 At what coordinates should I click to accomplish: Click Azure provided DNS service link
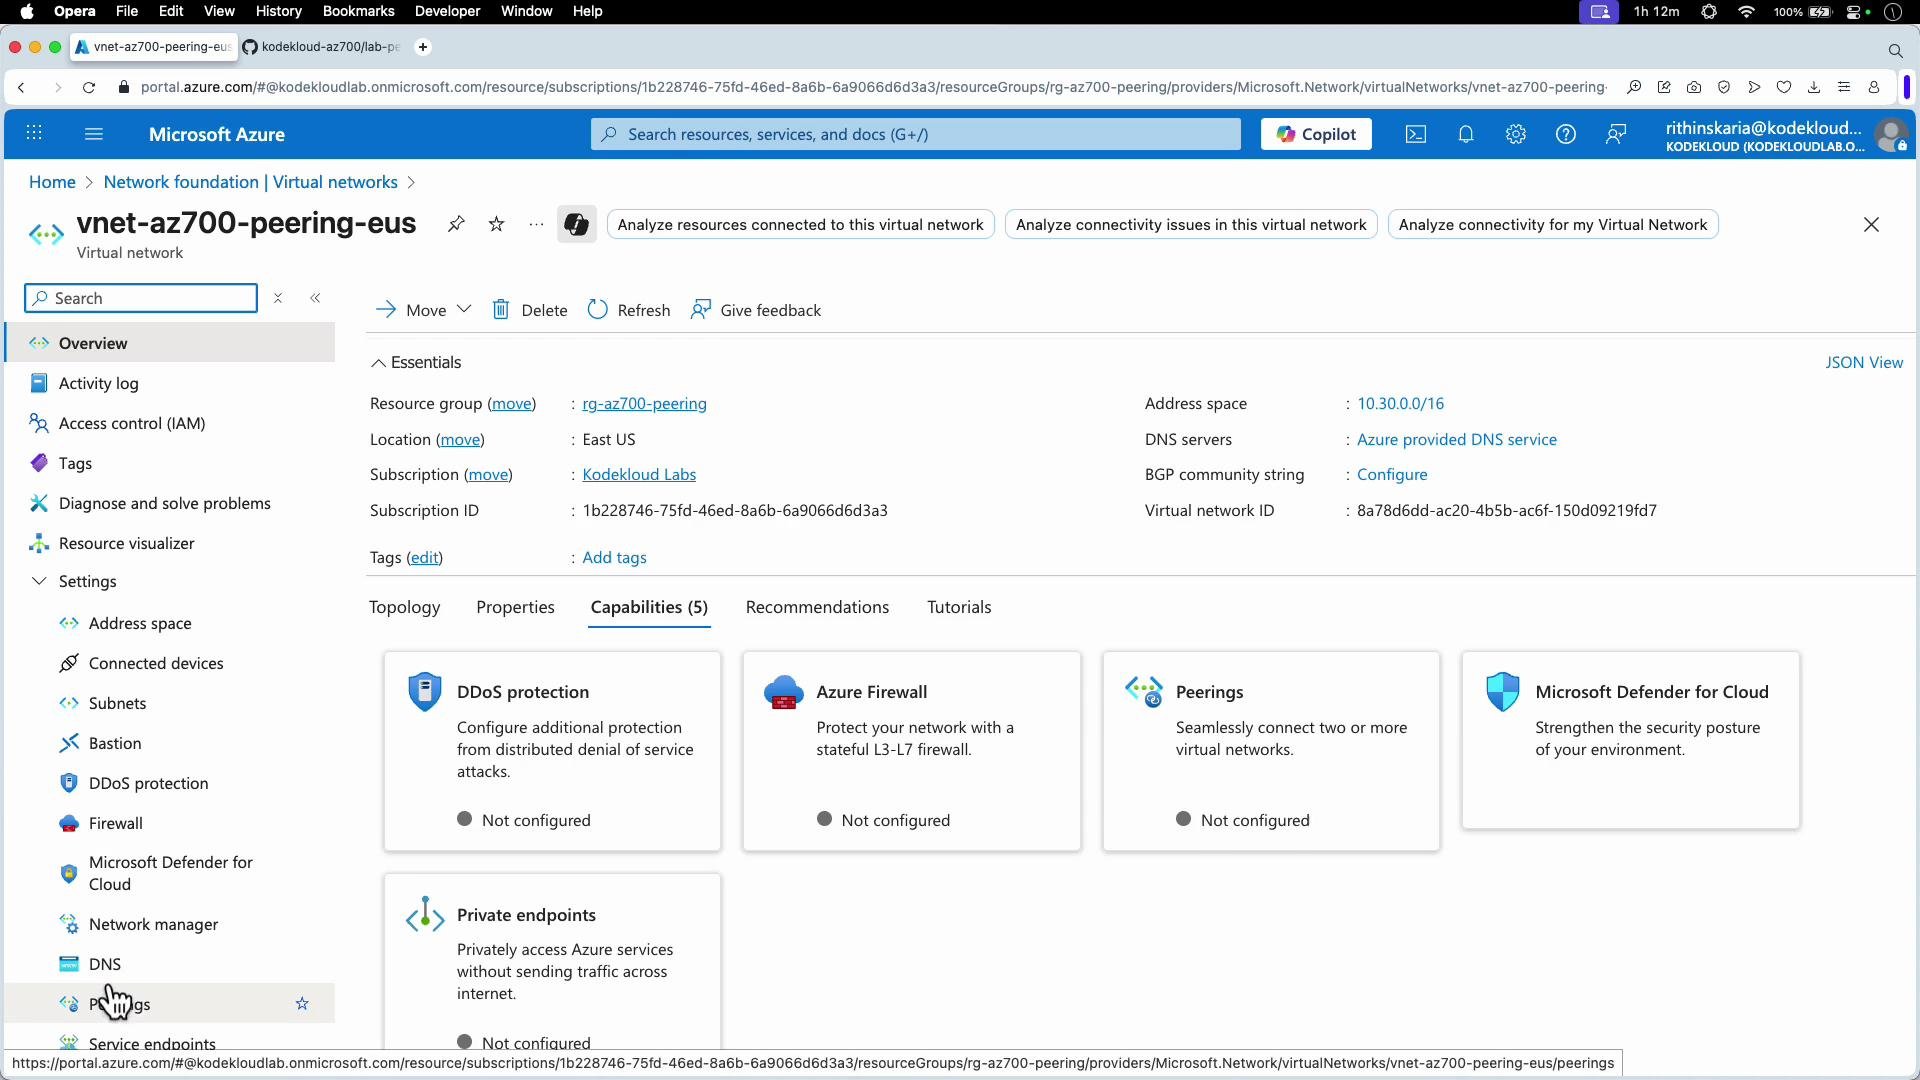tap(1456, 440)
